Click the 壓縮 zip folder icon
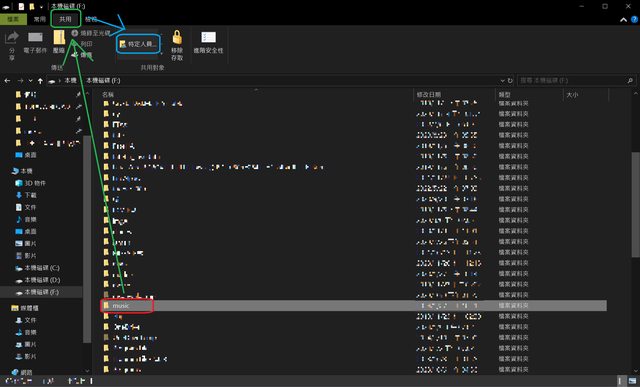 click(59, 38)
